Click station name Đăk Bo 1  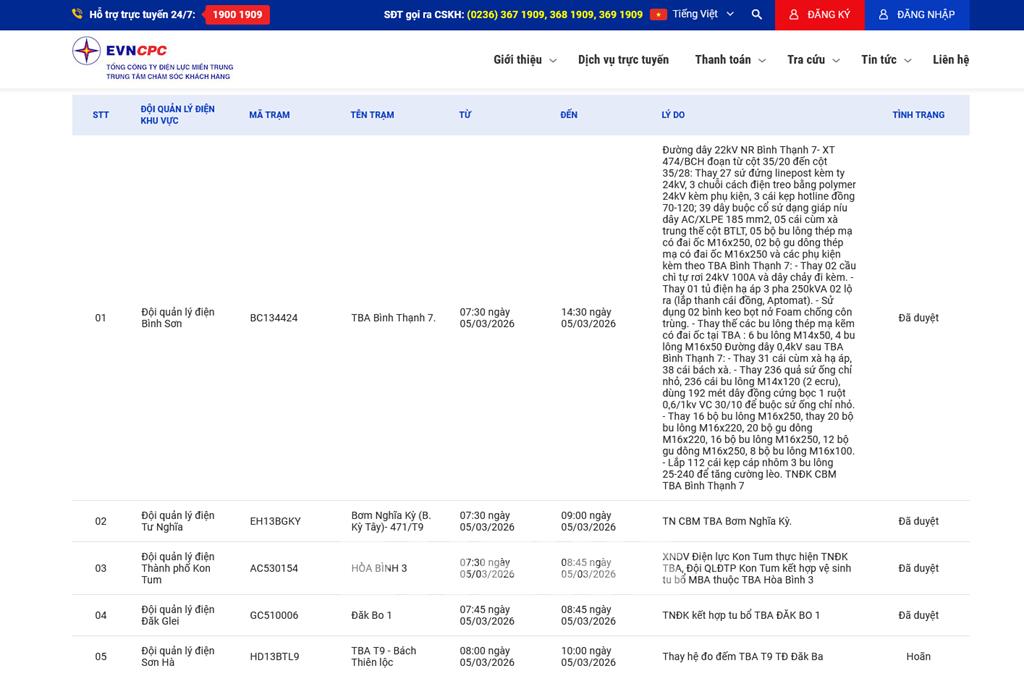371,615
